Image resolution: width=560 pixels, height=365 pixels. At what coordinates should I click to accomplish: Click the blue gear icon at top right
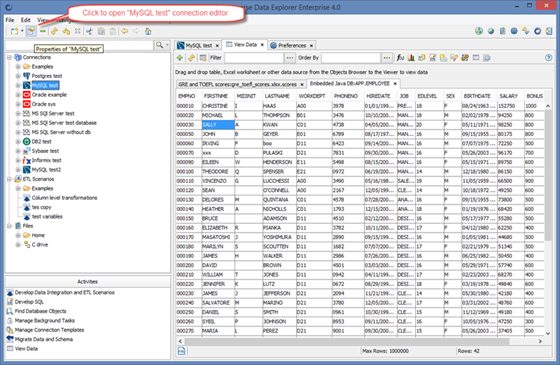[514, 31]
